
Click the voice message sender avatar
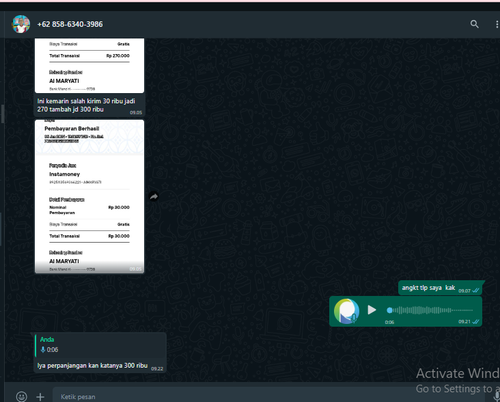pyautogui.click(x=347, y=311)
